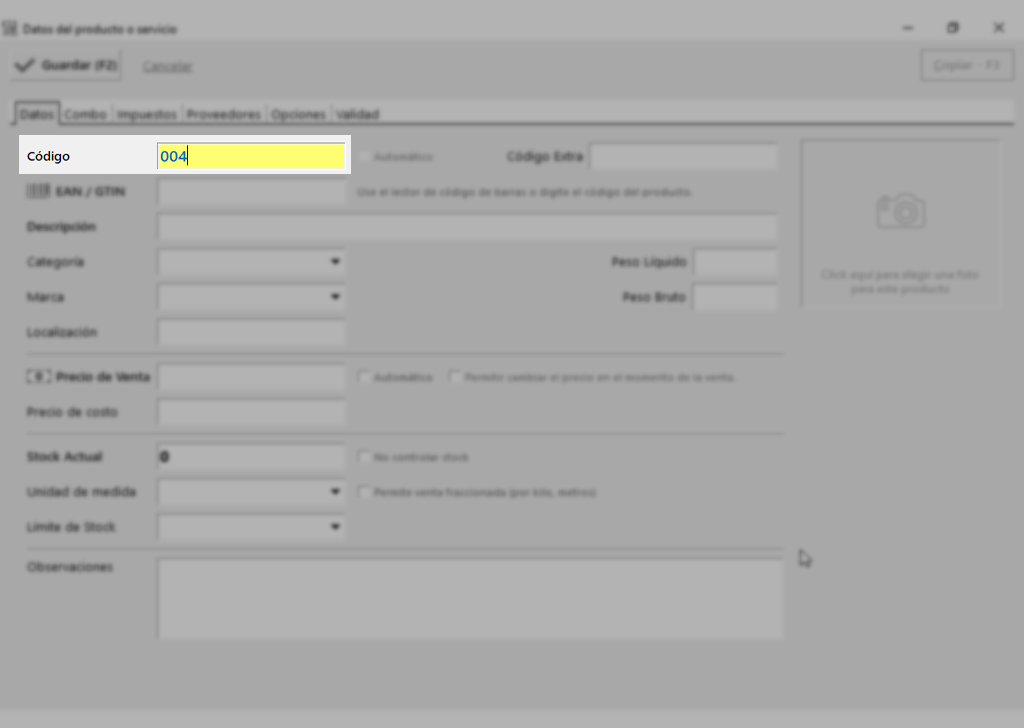Screen dimensions: 1024x728
Task: Save the product with Guardar (F2)
Action: click(x=65, y=65)
